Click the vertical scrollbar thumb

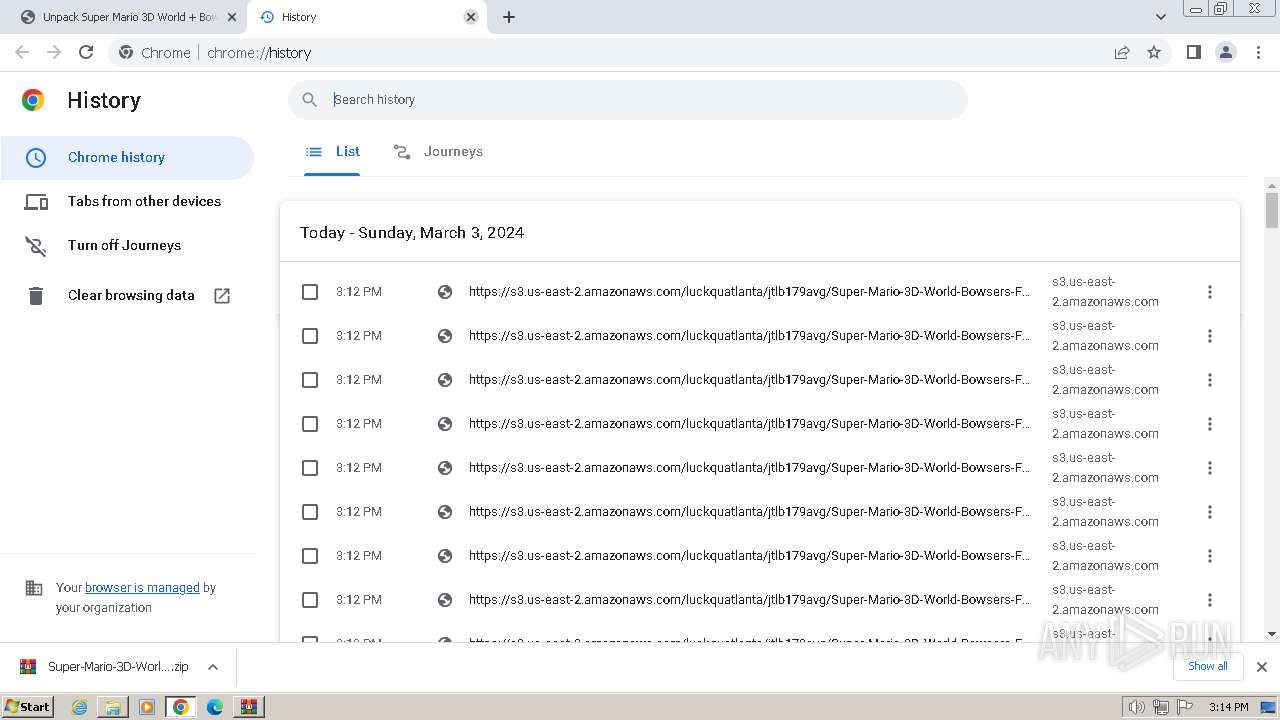click(1272, 210)
